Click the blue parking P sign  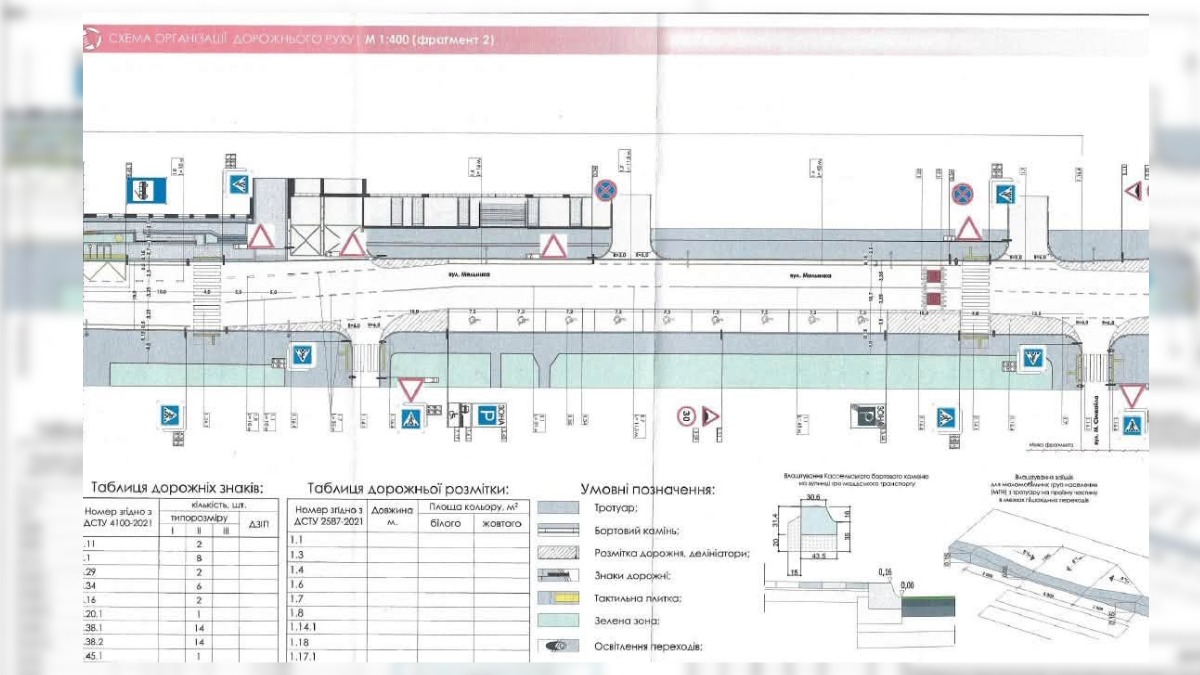tap(488, 415)
